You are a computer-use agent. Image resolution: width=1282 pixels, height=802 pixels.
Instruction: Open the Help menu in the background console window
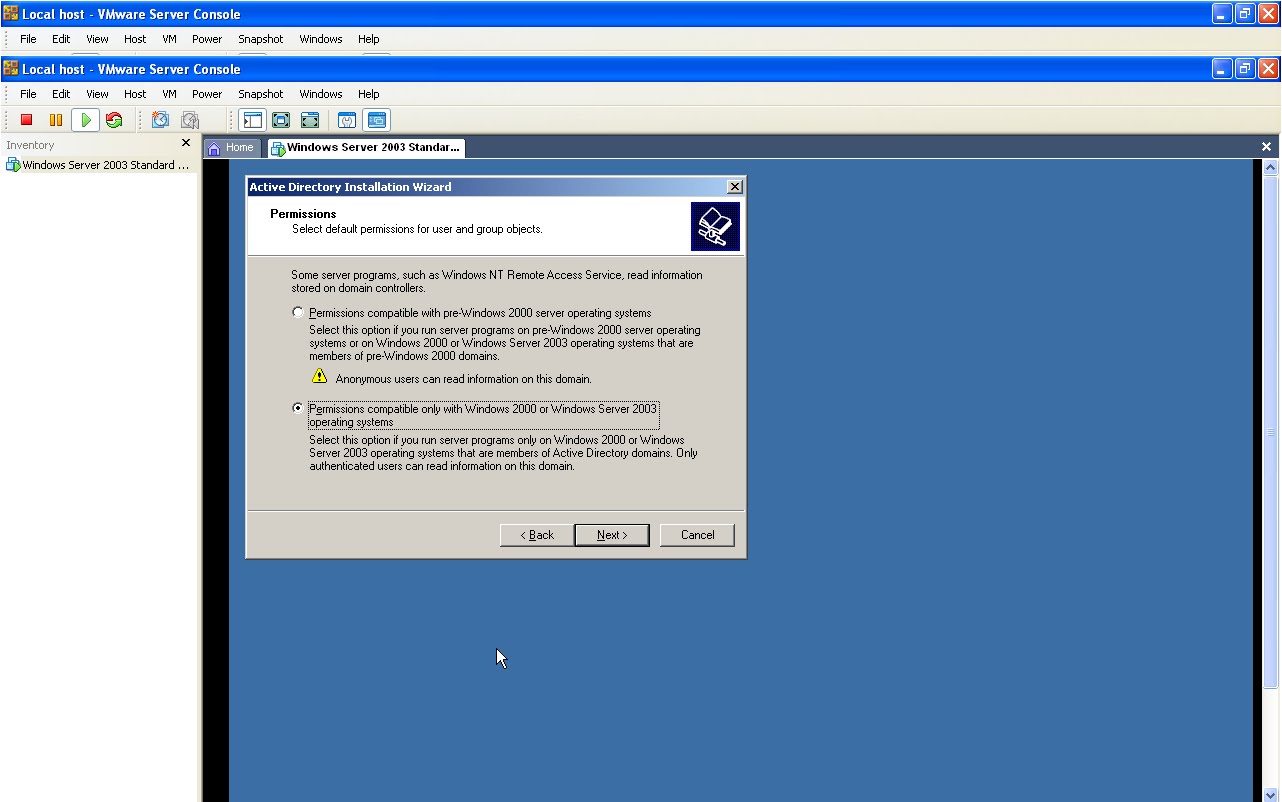(x=369, y=39)
